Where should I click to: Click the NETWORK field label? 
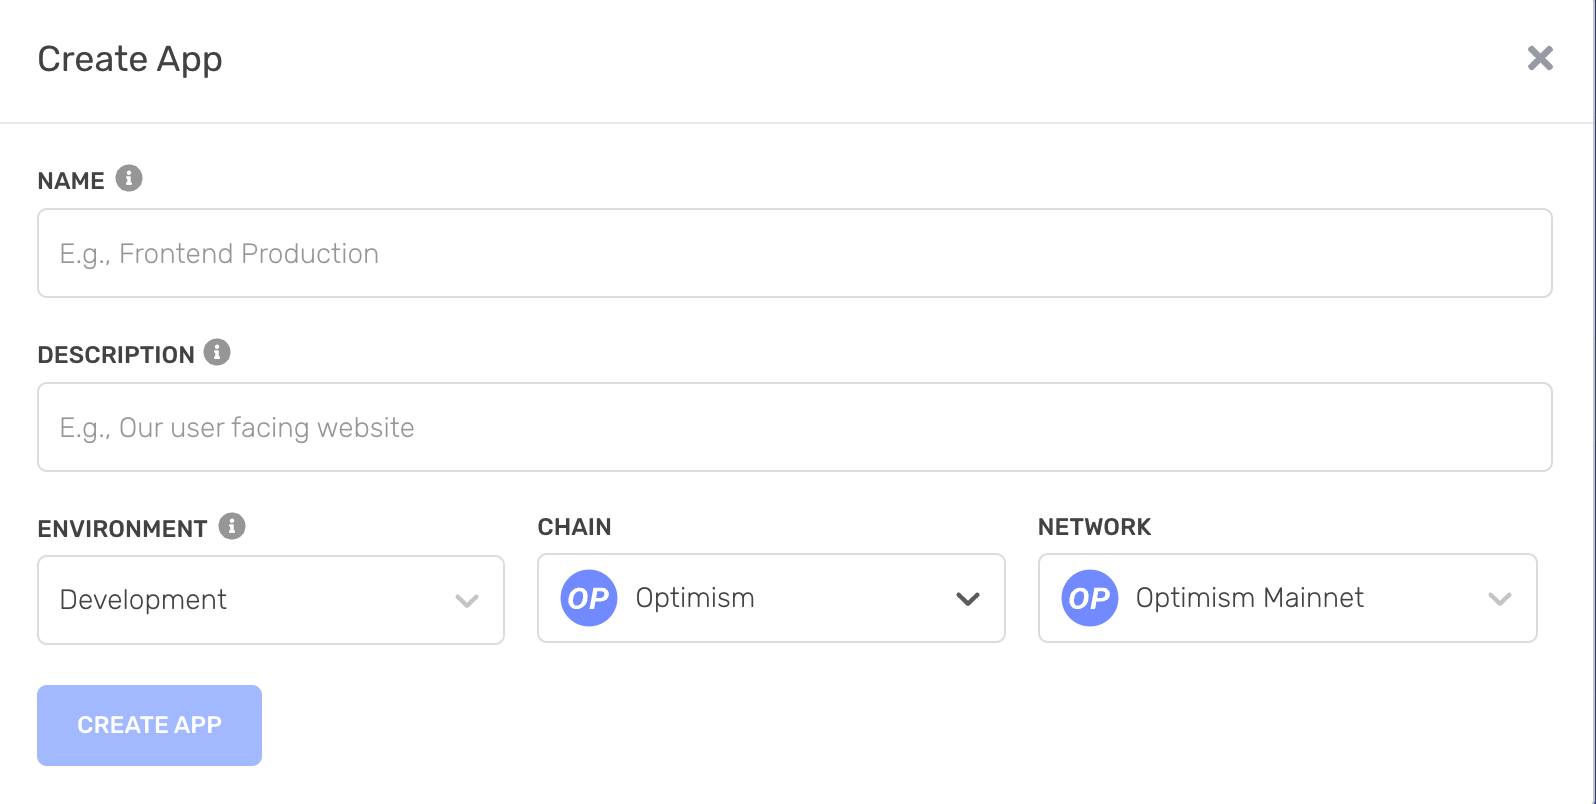coord(1095,527)
